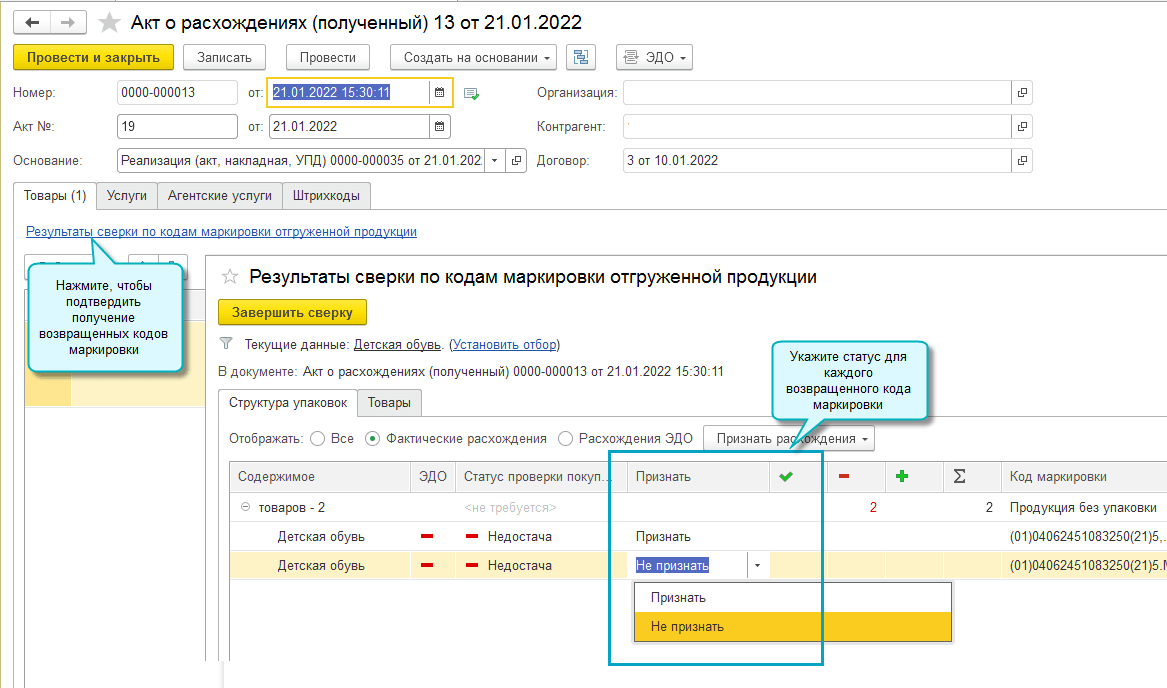Open the Товары tab in the сверка form
Screen dimensions: 1167x688
click(x=389, y=403)
